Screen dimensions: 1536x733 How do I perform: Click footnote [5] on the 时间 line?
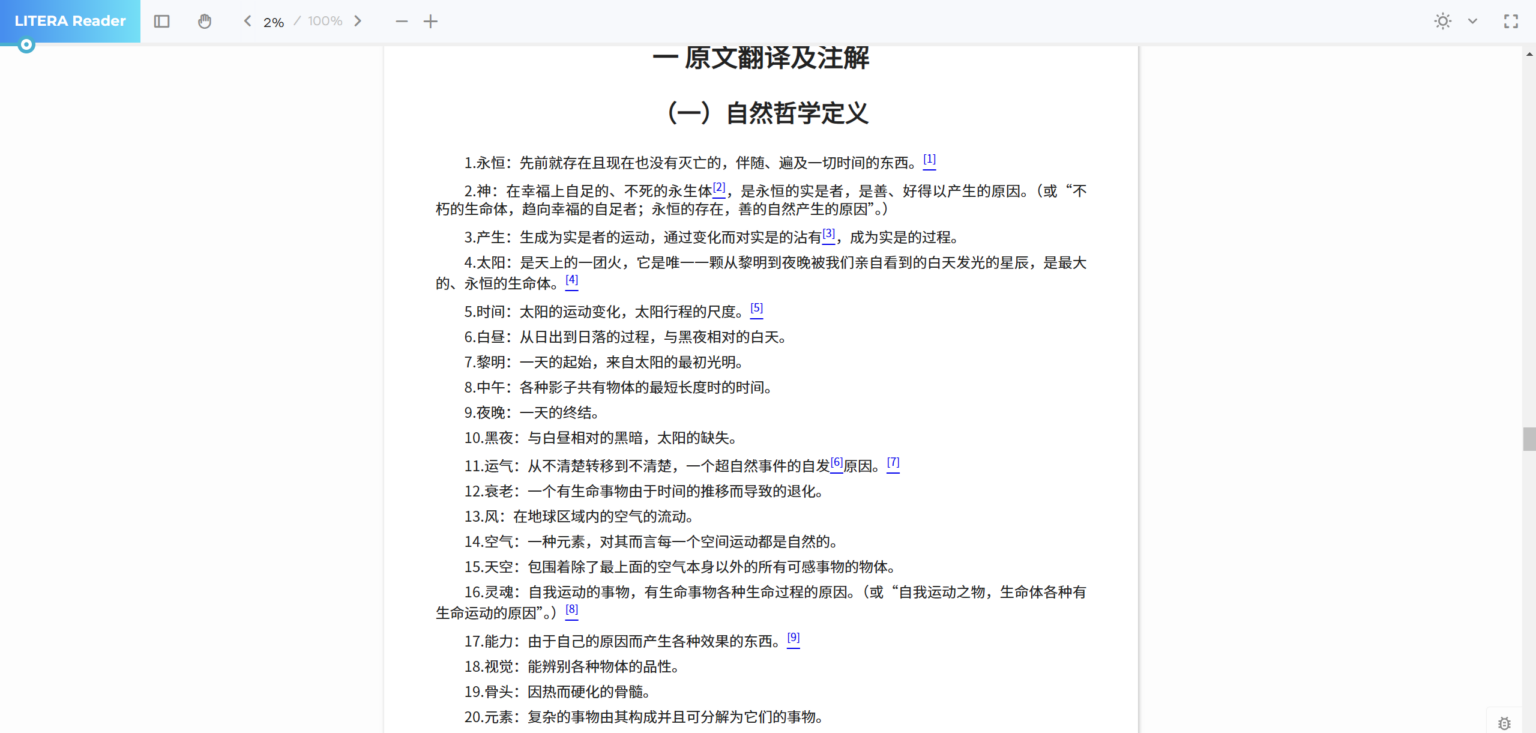(756, 309)
